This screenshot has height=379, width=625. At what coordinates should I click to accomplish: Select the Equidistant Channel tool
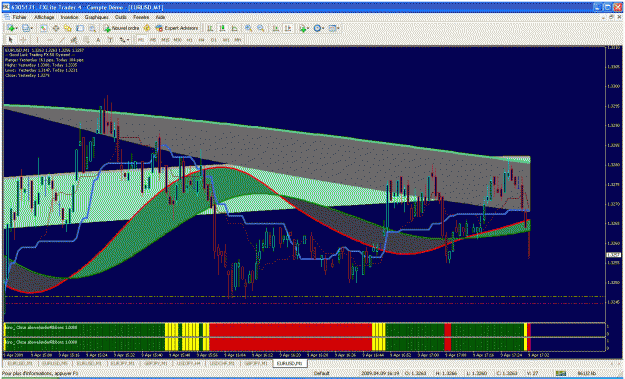point(74,39)
